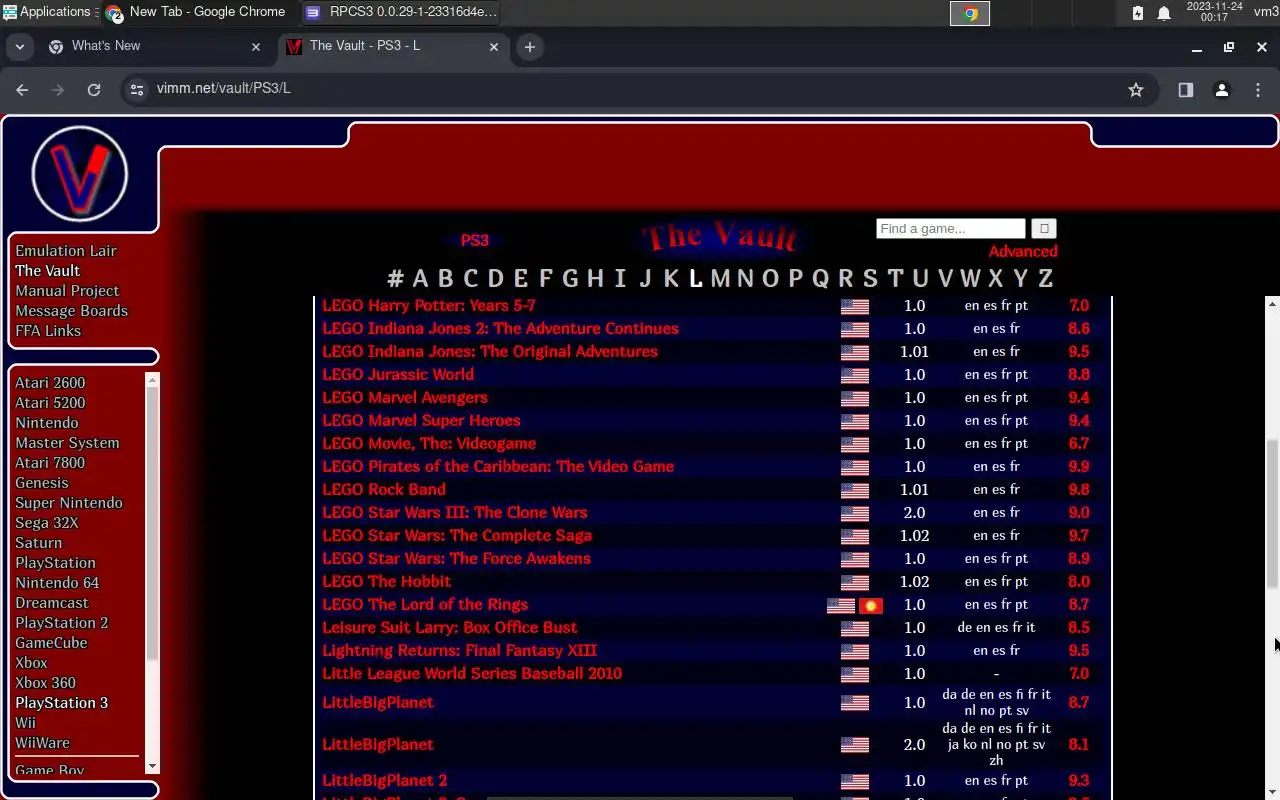Open Chrome side panel icon
Viewport: 1280px width, 800px height.
coord(1186,89)
